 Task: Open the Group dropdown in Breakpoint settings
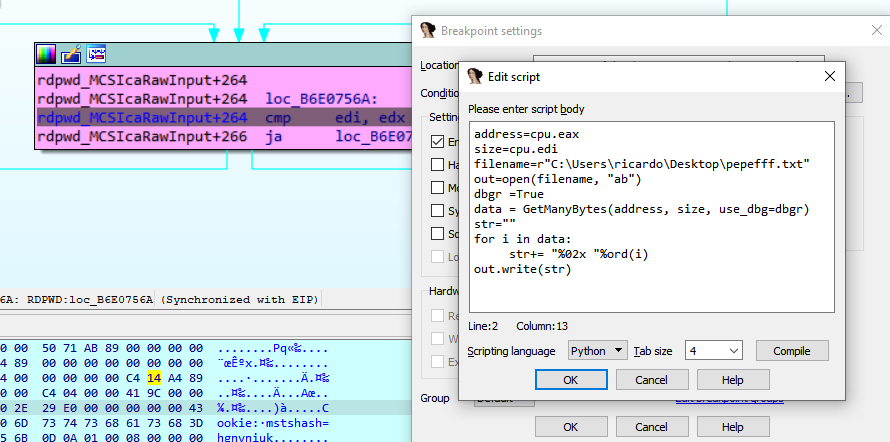496,398
